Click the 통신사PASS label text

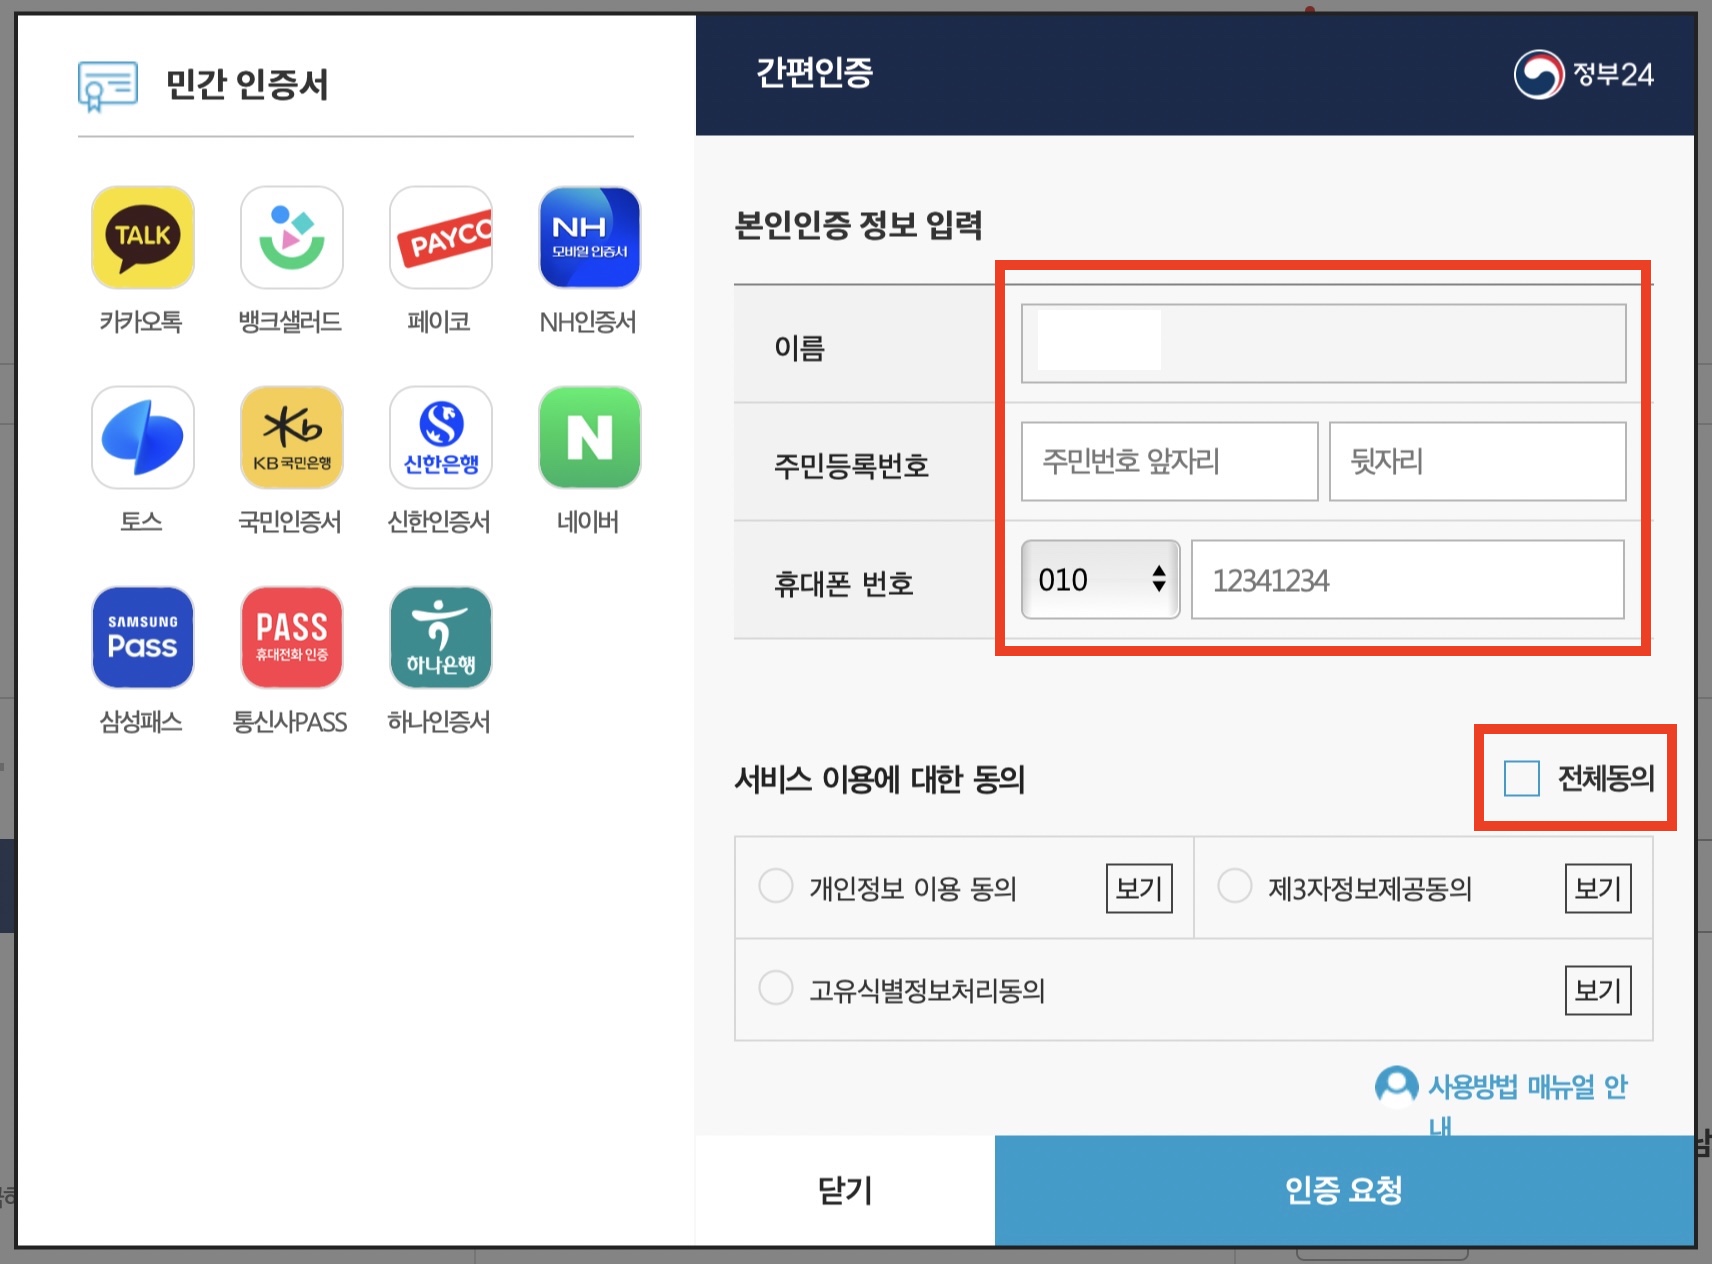point(290,721)
